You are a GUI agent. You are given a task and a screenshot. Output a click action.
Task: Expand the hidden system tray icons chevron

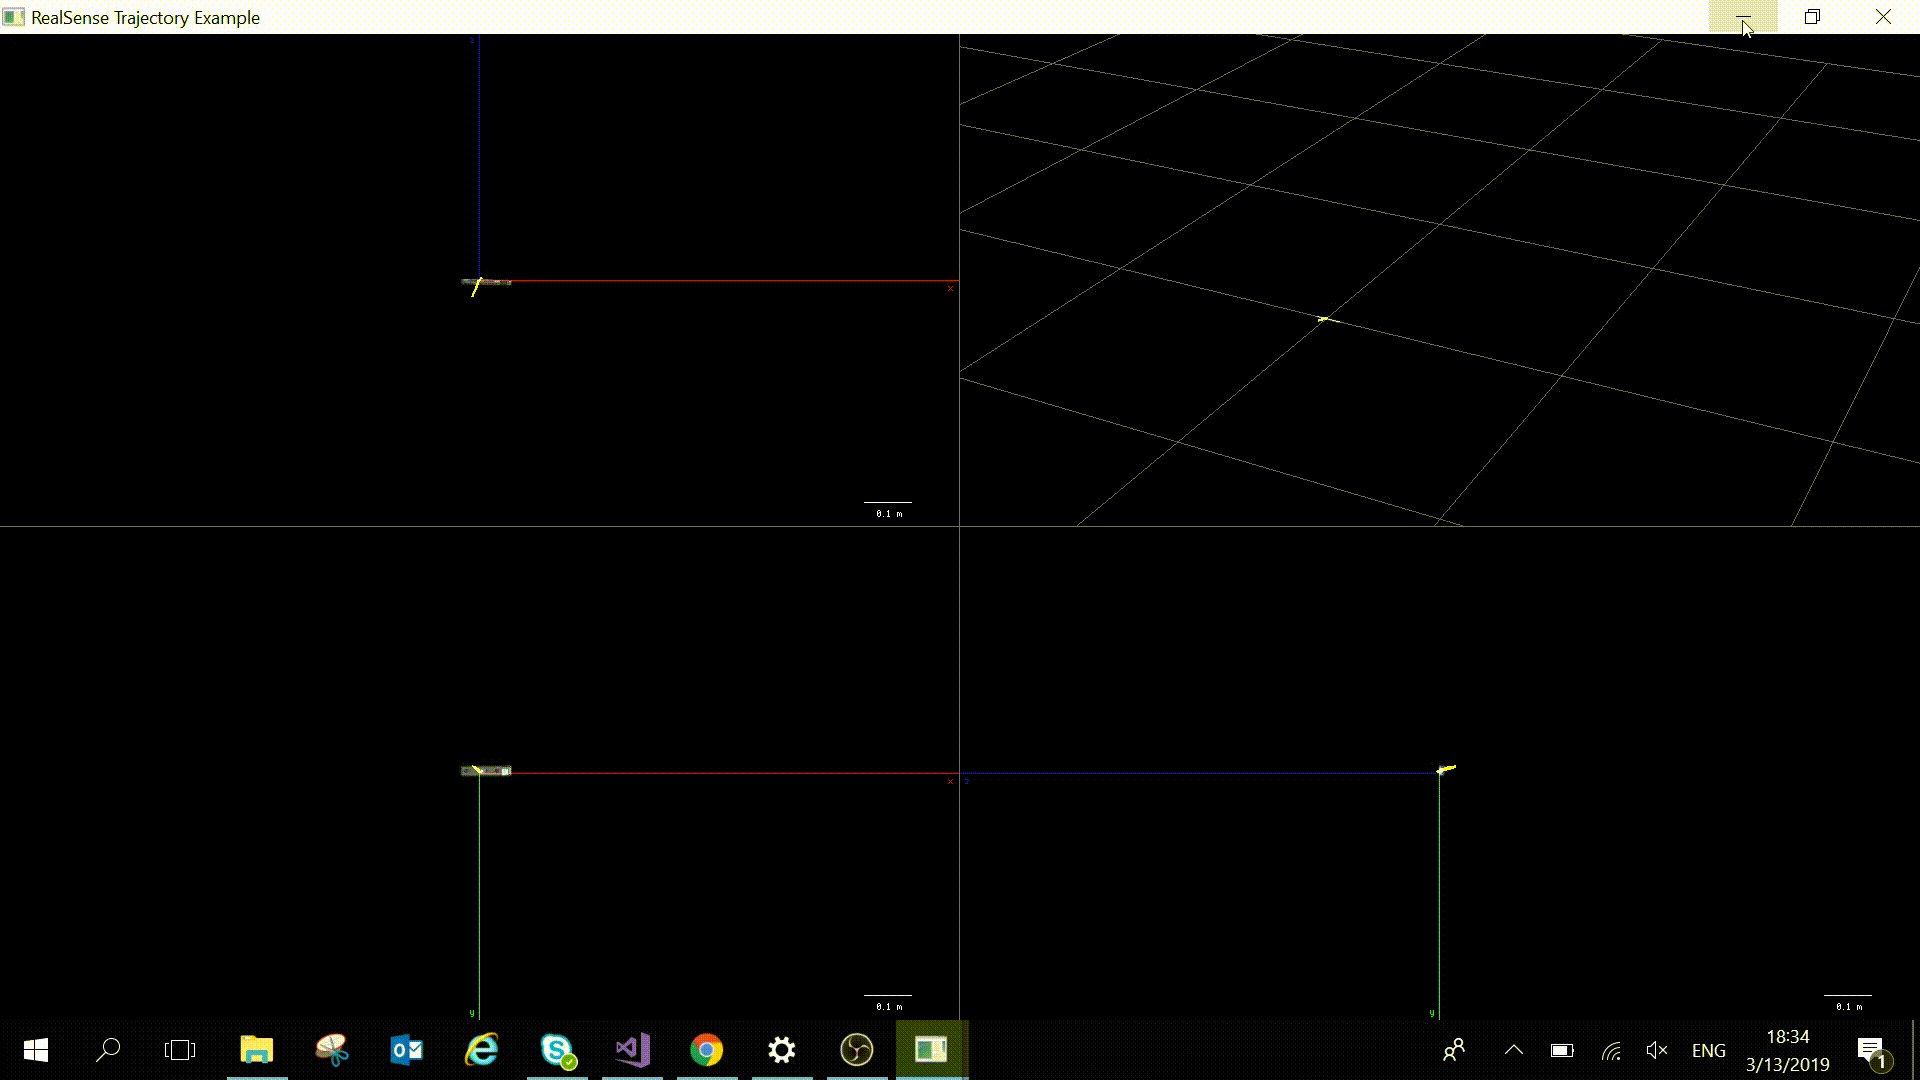1514,1050
